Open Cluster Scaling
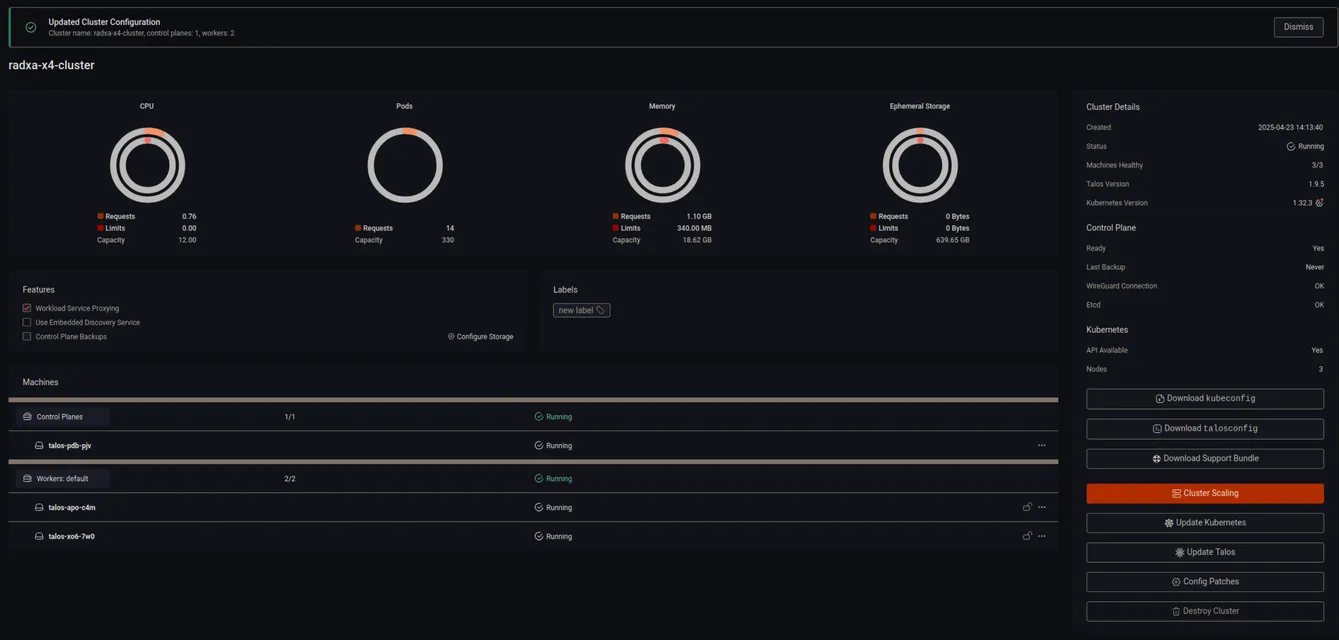 pyautogui.click(x=1205, y=493)
